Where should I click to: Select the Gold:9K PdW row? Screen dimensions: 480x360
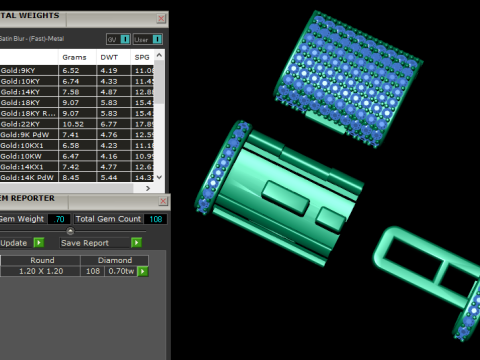click(x=77, y=135)
